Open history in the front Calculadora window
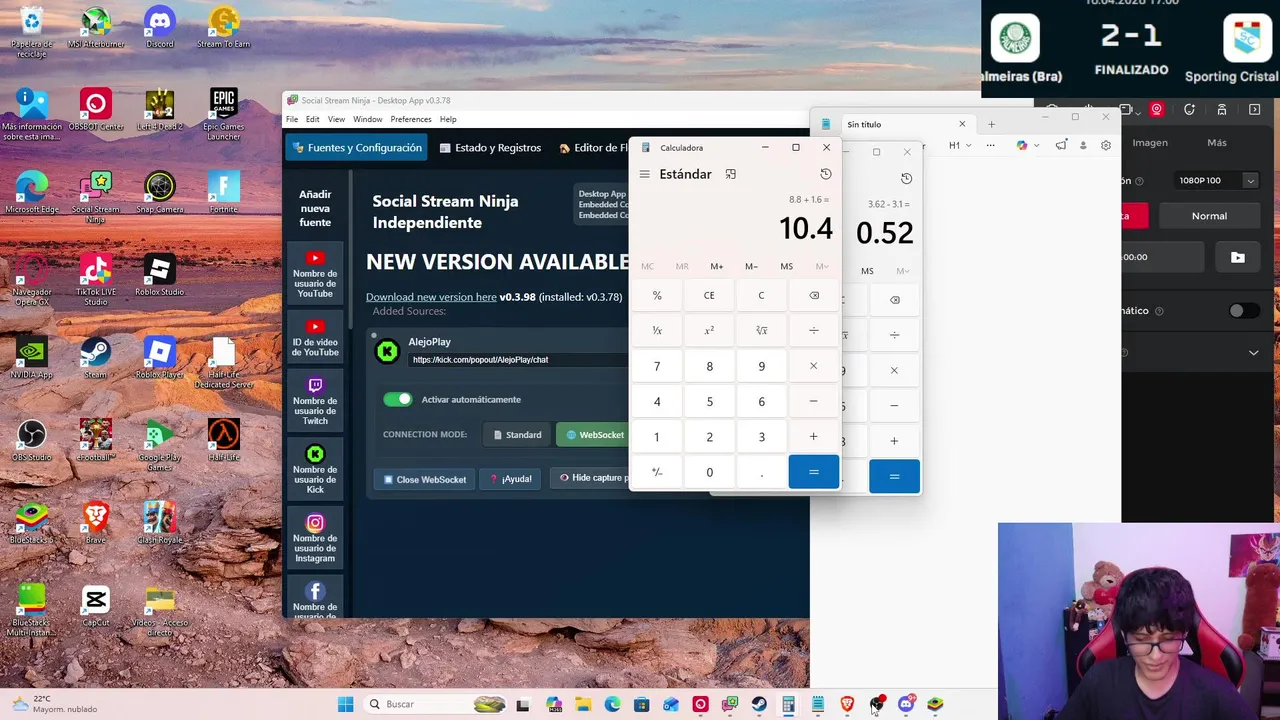The height and width of the screenshot is (720, 1280). (826, 174)
